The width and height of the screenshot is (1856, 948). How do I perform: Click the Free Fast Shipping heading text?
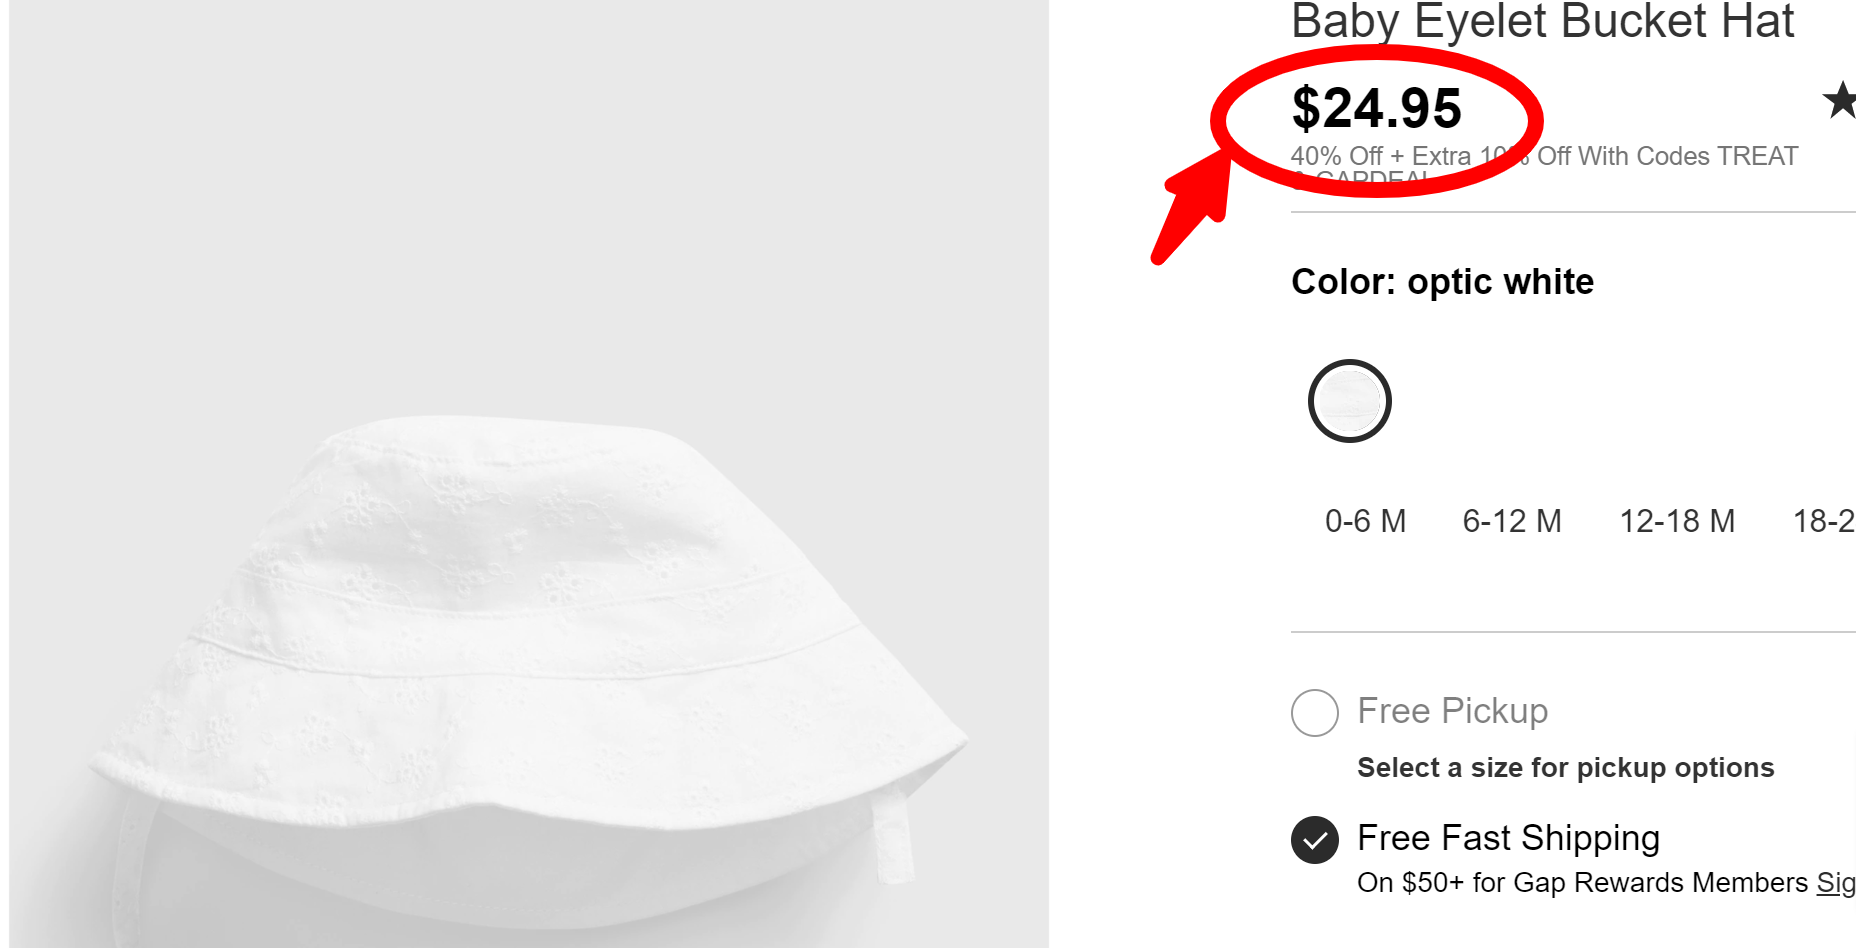[1508, 838]
